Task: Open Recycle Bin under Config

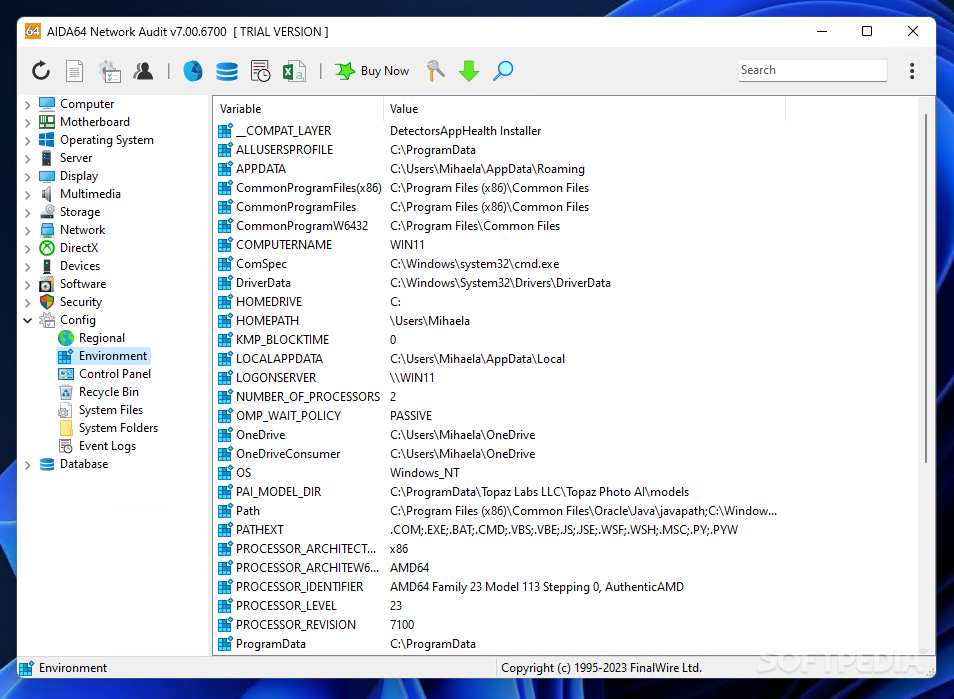Action: [109, 392]
